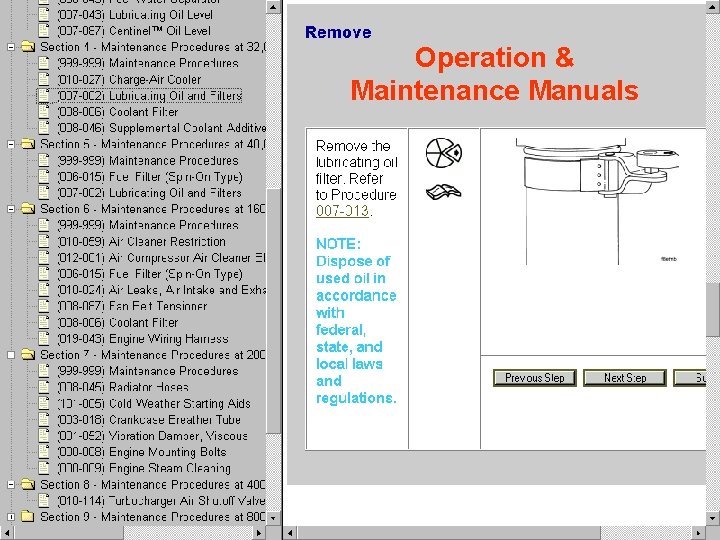
Task: Open the Previous Step page
Action: tap(534, 378)
